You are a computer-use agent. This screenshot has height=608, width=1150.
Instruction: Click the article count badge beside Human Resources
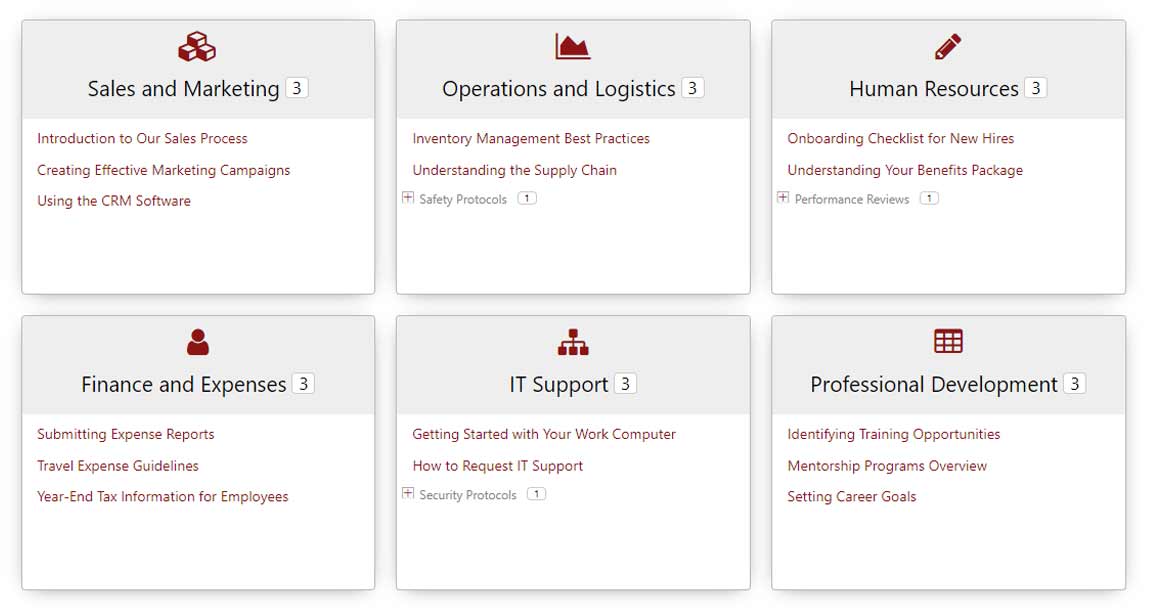[1036, 88]
